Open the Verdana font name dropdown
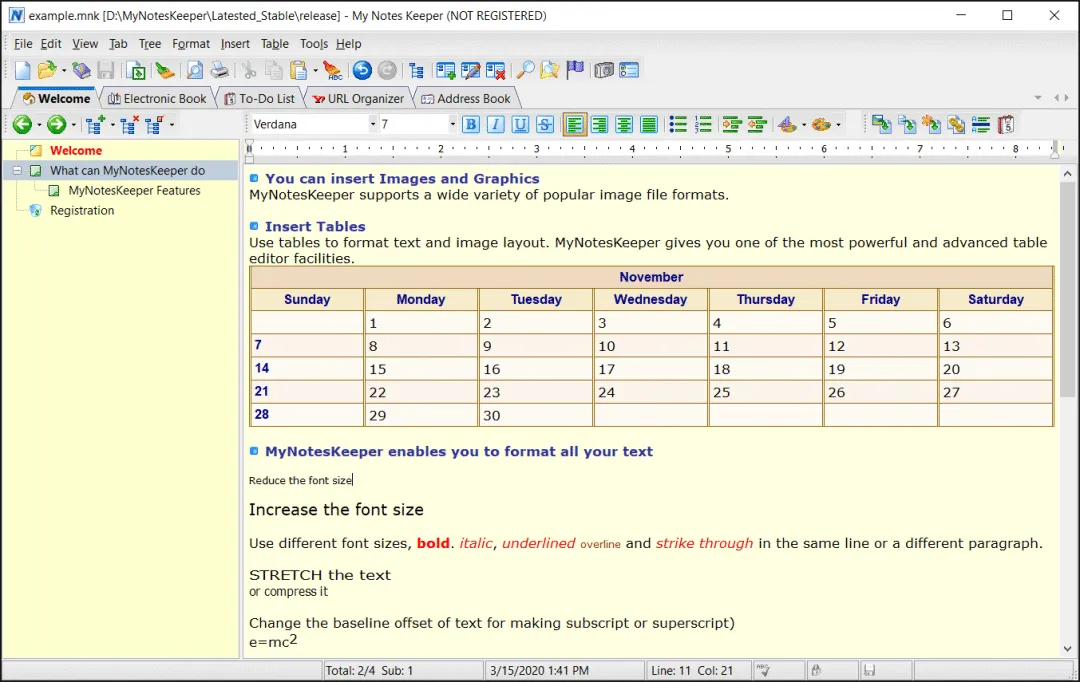1080x682 pixels. pyautogui.click(x=373, y=125)
